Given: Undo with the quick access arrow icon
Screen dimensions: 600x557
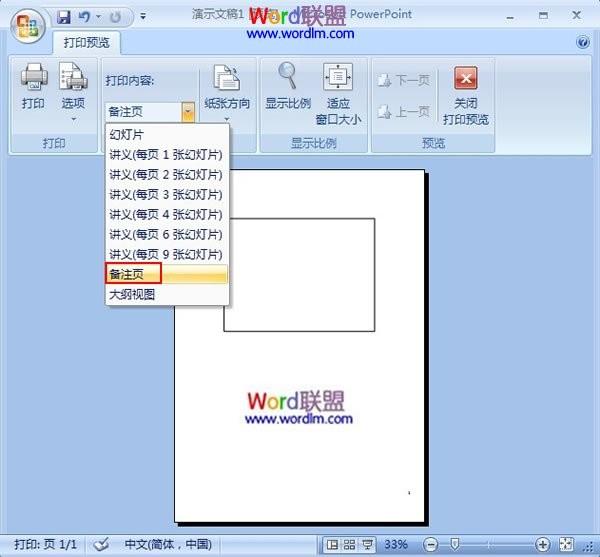Looking at the screenshot, I should click(84, 17).
